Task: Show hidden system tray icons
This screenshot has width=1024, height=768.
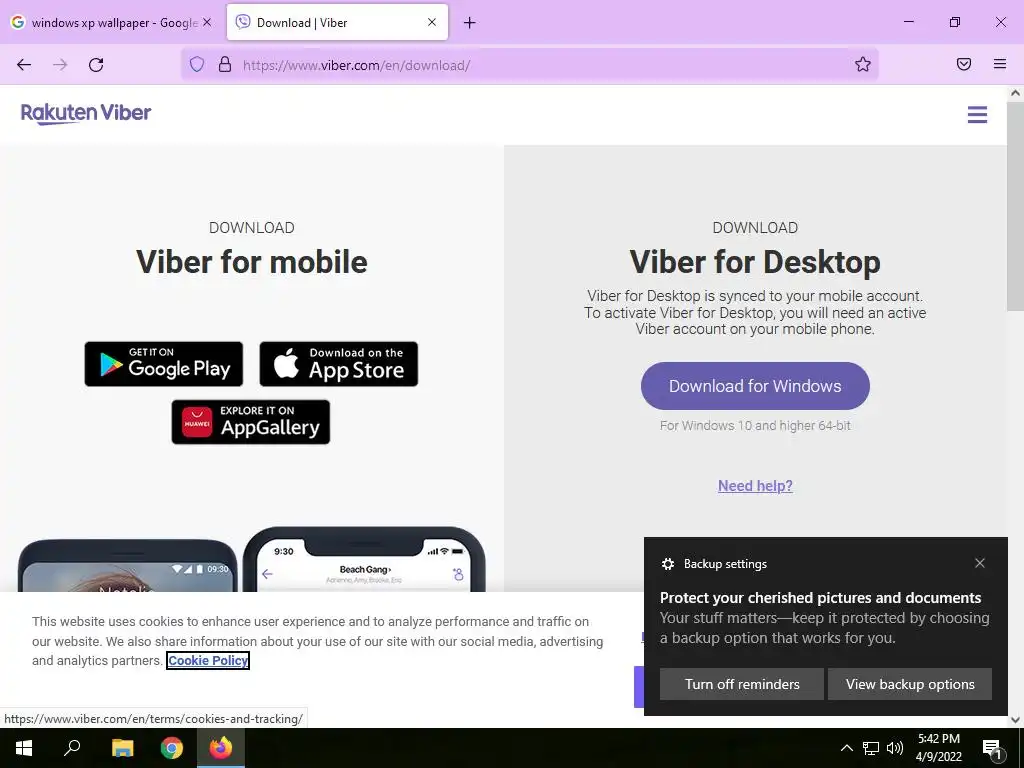Action: pyautogui.click(x=846, y=748)
